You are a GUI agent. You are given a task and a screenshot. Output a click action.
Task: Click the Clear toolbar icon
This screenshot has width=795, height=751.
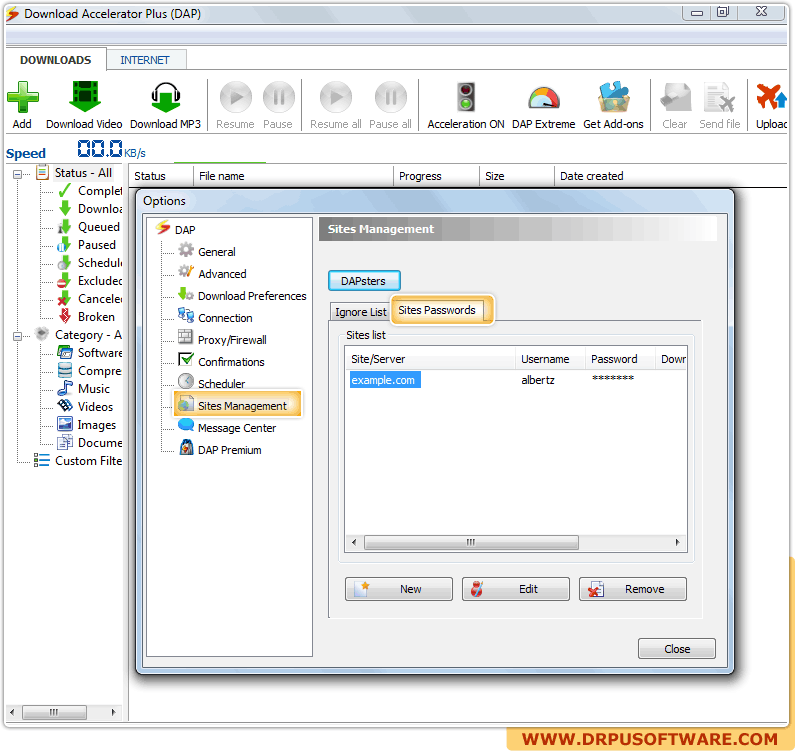[x=675, y=97]
